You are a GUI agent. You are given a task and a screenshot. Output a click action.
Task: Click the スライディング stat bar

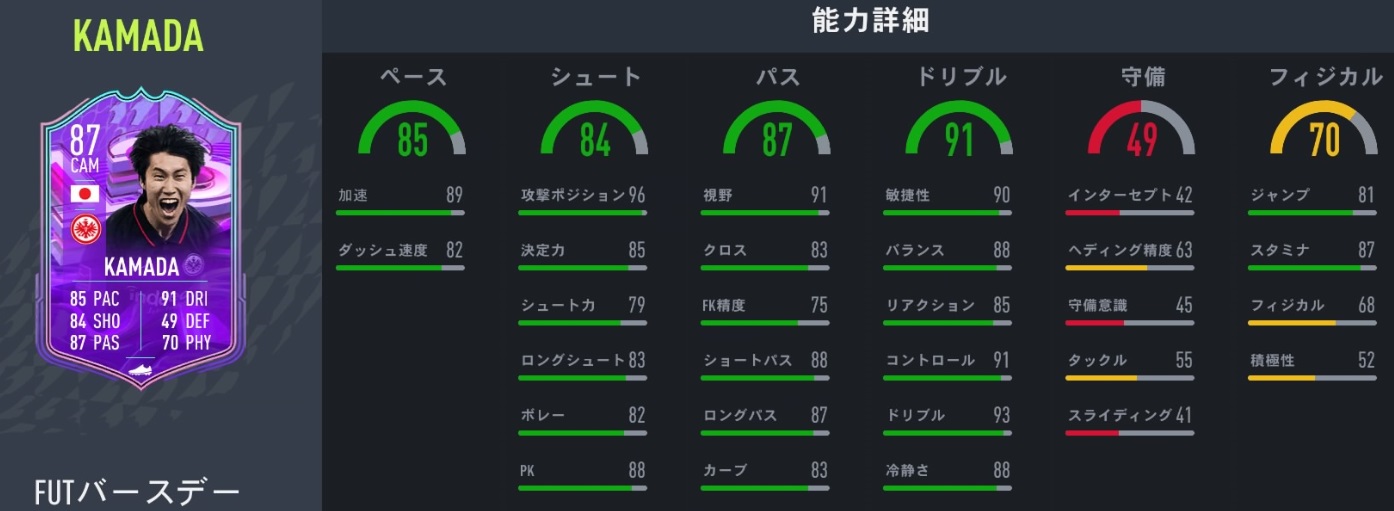[1129, 433]
